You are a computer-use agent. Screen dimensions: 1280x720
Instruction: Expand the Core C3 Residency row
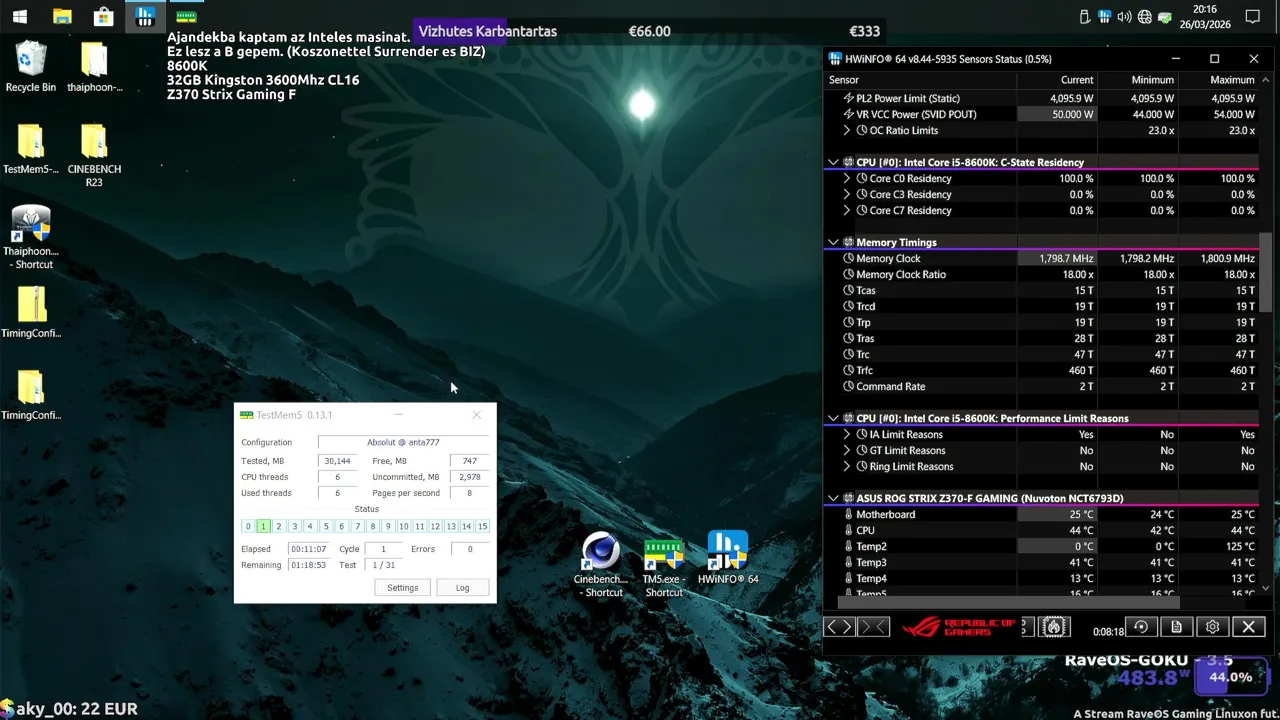pyautogui.click(x=847, y=194)
